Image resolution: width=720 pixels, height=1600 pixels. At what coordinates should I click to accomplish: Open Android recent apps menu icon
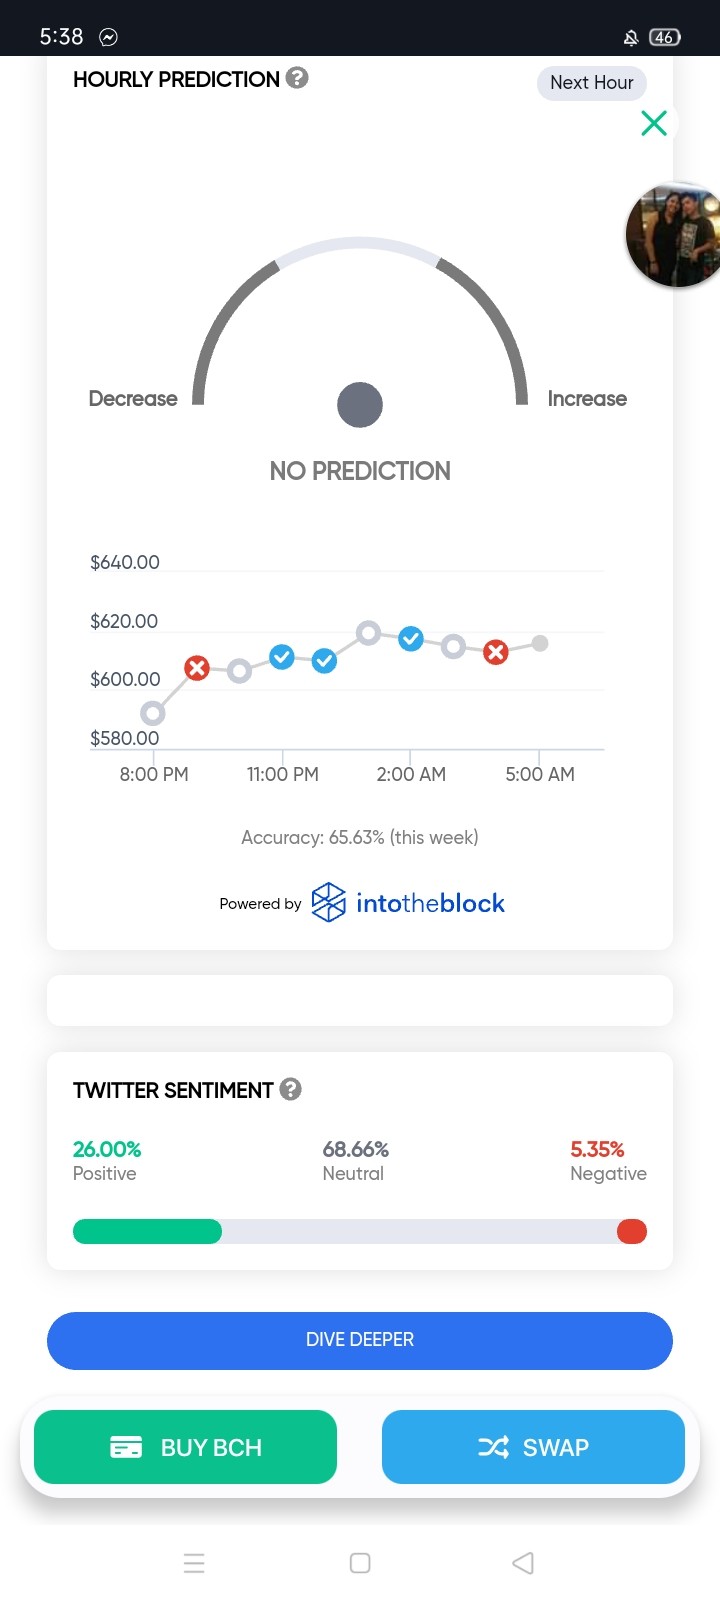(x=194, y=1563)
